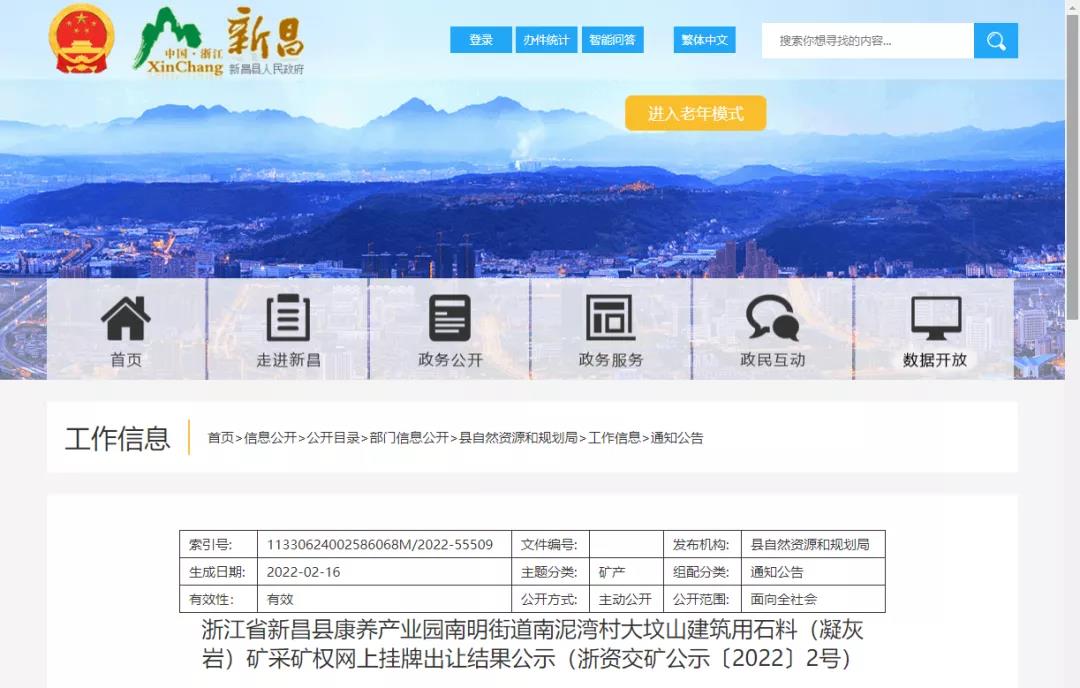This screenshot has width=1080, height=688.
Task: Toggle 进入老年模式 senior mode
Action: tap(695, 113)
